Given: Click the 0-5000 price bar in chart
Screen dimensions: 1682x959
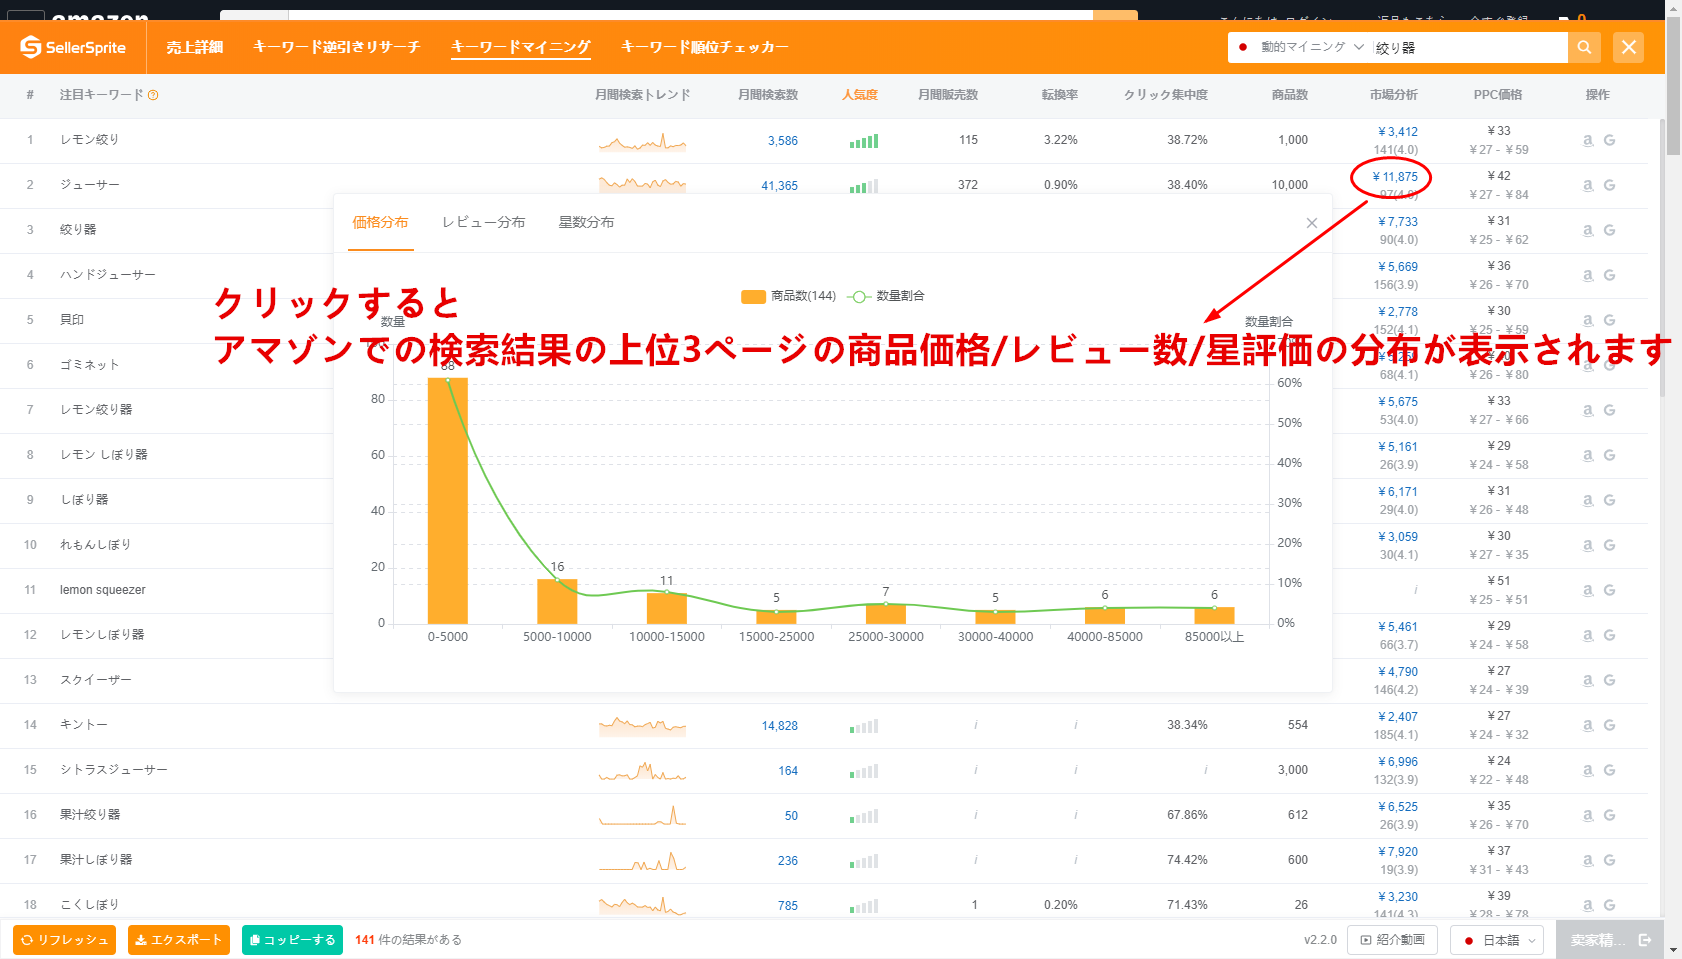Looking at the screenshot, I should [447, 500].
